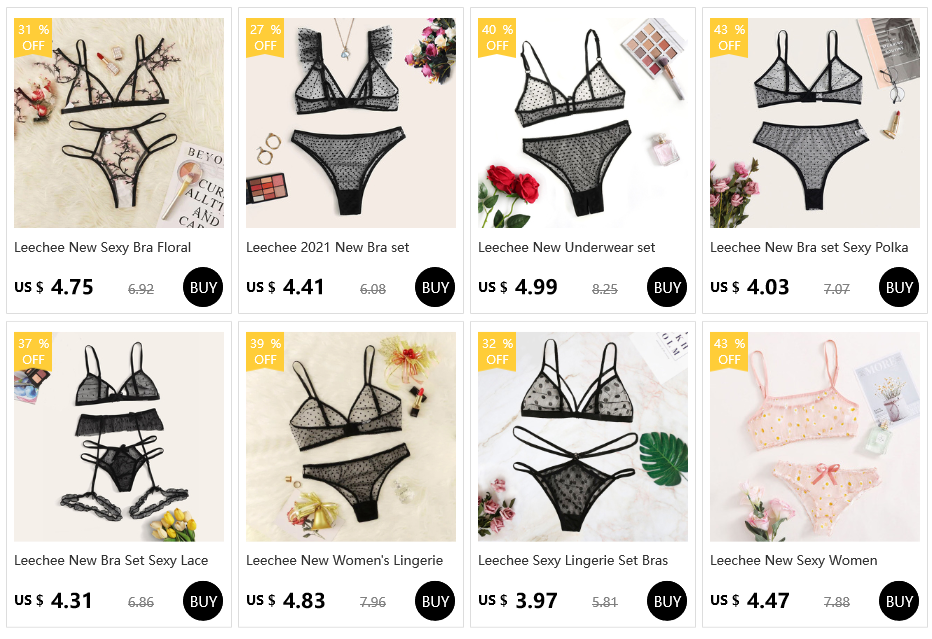Click the 27% OFF discount badge
Screen dimensions: 932x639
pyautogui.click(x=265, y=37)
